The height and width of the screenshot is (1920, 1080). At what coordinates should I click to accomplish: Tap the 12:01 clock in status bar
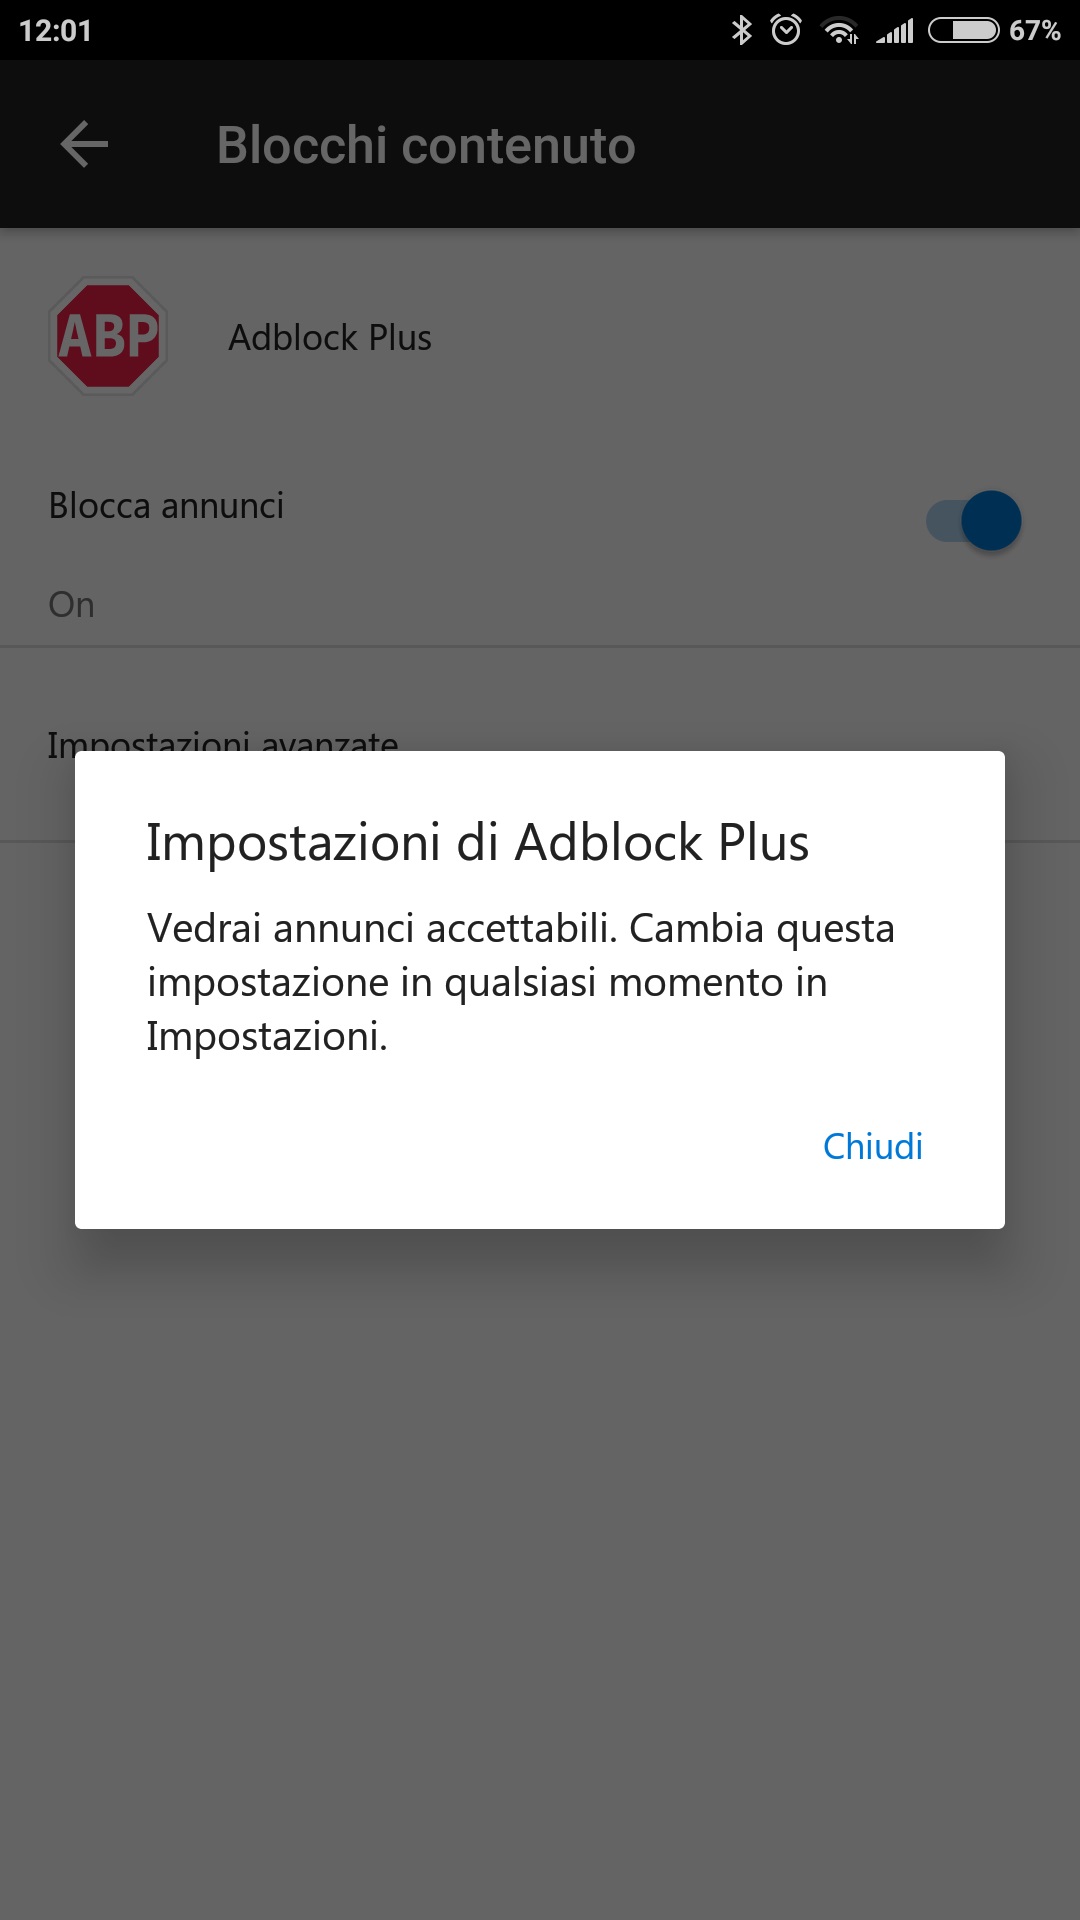56,31
